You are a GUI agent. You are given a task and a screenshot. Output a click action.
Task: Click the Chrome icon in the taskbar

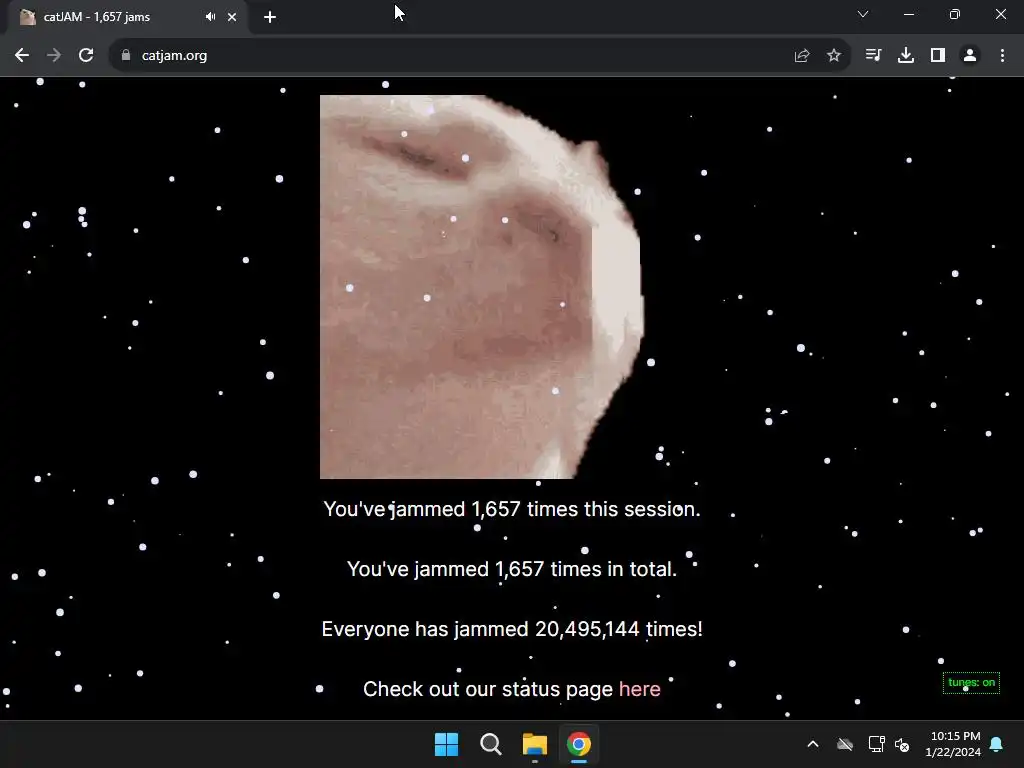click(x=579, y=744)
